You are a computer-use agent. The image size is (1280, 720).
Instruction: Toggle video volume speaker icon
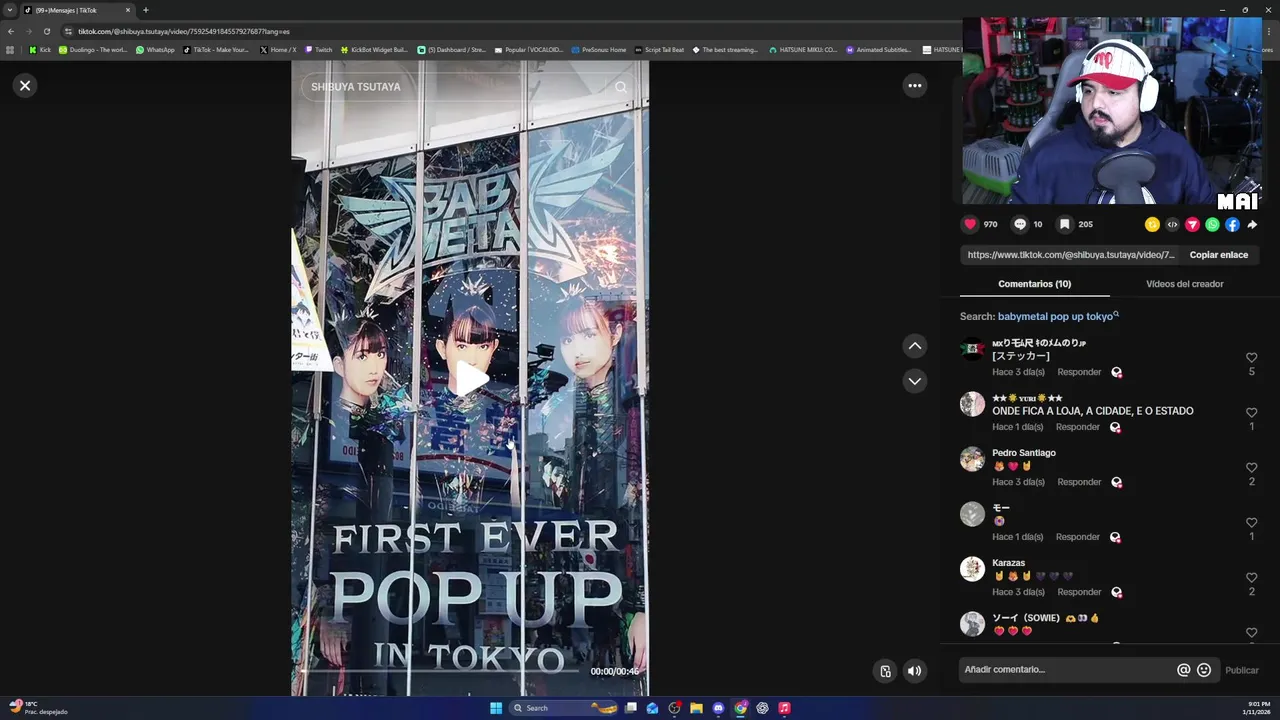914,671
